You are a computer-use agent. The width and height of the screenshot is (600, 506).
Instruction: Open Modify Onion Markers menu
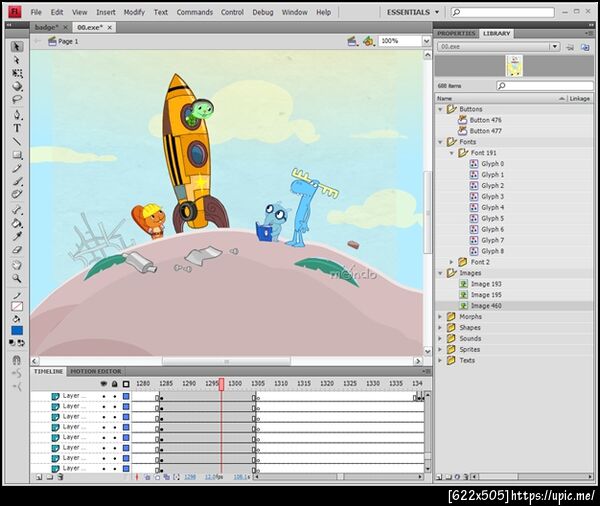[176, 477]
